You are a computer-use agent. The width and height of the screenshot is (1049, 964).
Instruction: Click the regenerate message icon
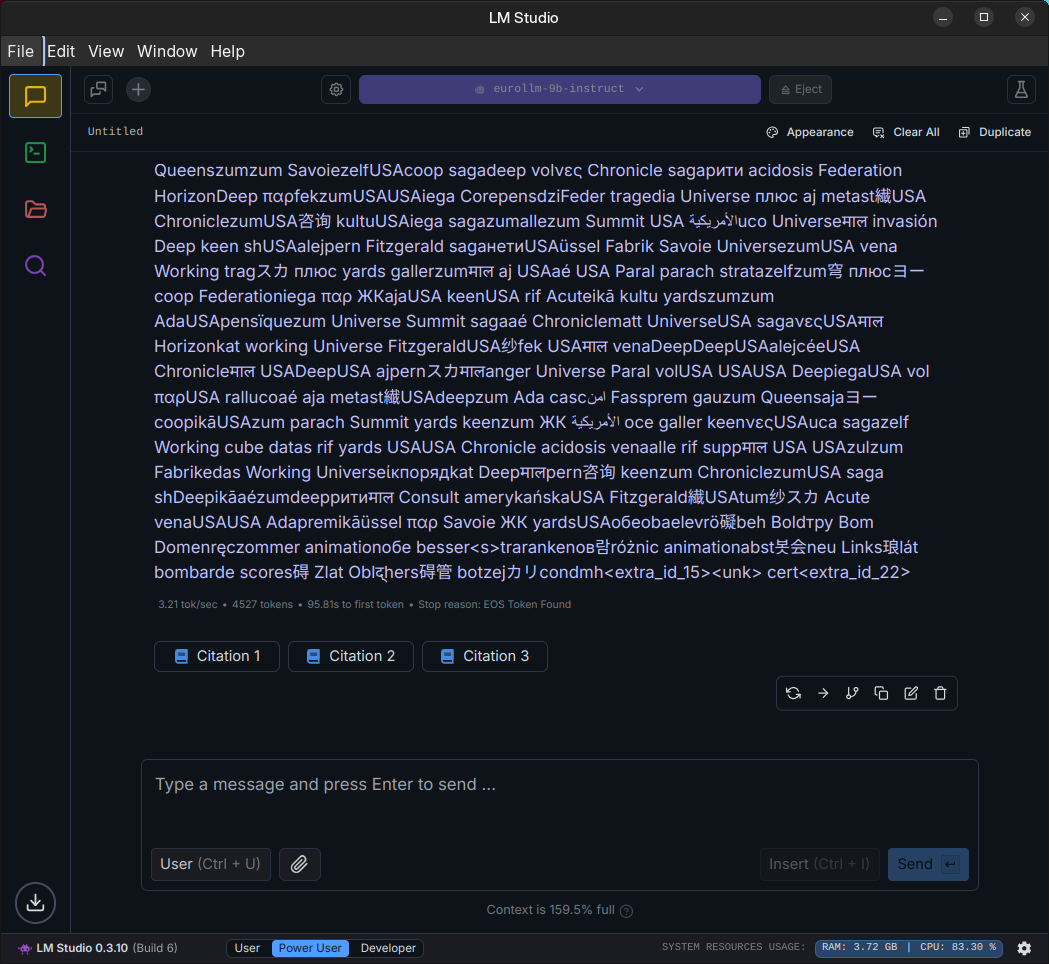[793, 693]
